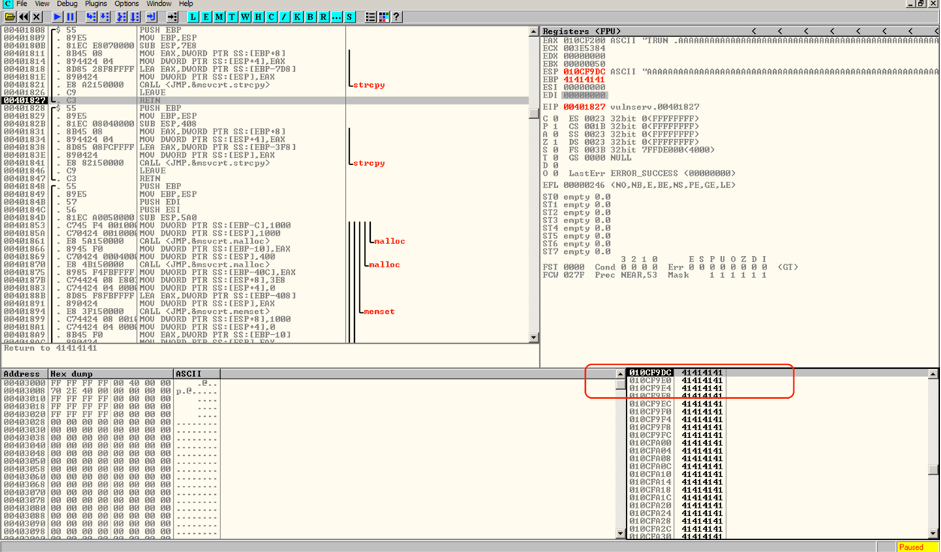Run the program with the play icon
The height and width of the screenshot is (552, 941).
tap(58, 17)
